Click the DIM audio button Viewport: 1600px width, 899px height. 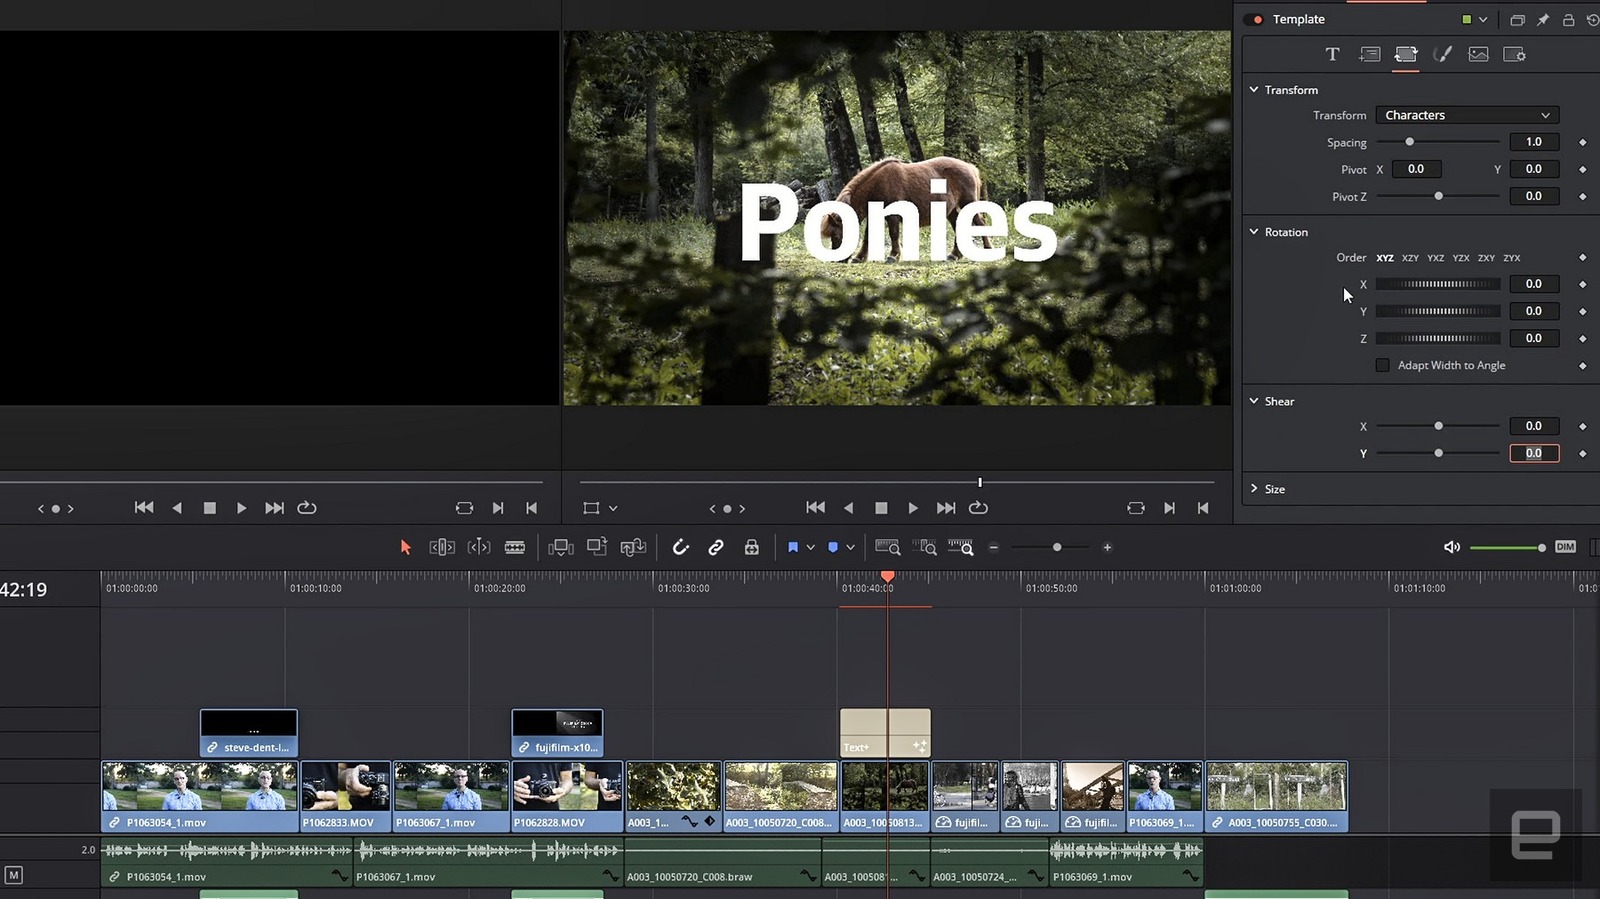(1565, 547)
